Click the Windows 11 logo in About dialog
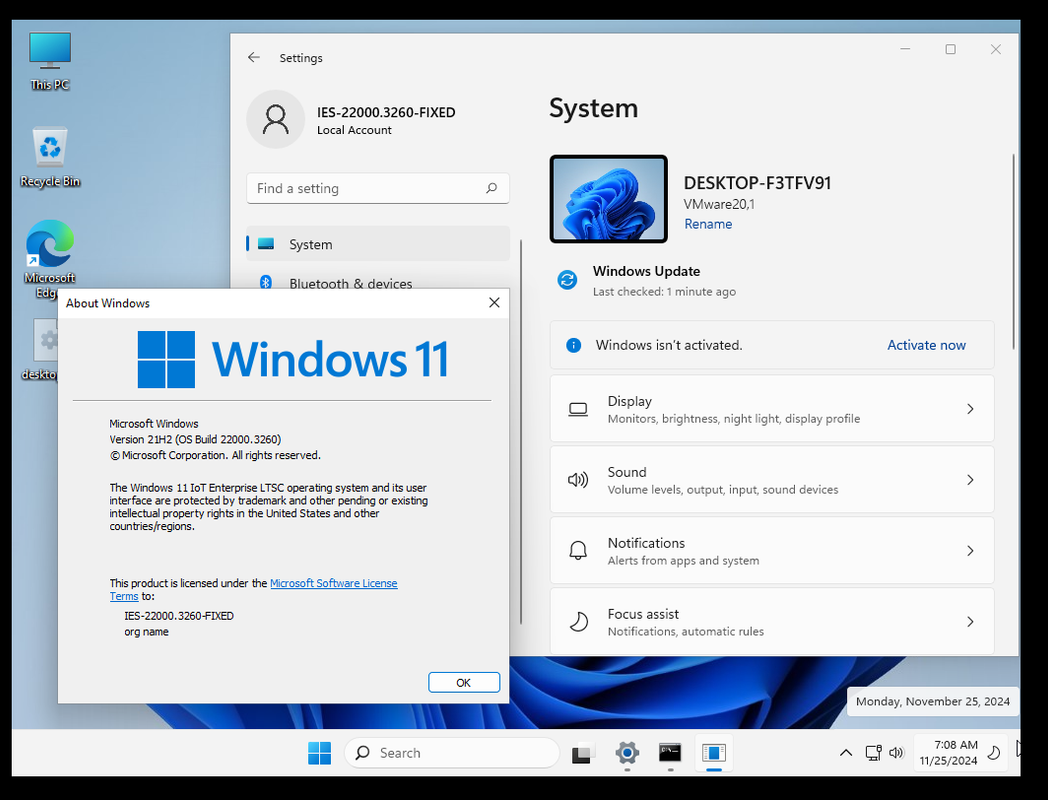Screen dimensions: 1048x800 click(x=293, y=360)
